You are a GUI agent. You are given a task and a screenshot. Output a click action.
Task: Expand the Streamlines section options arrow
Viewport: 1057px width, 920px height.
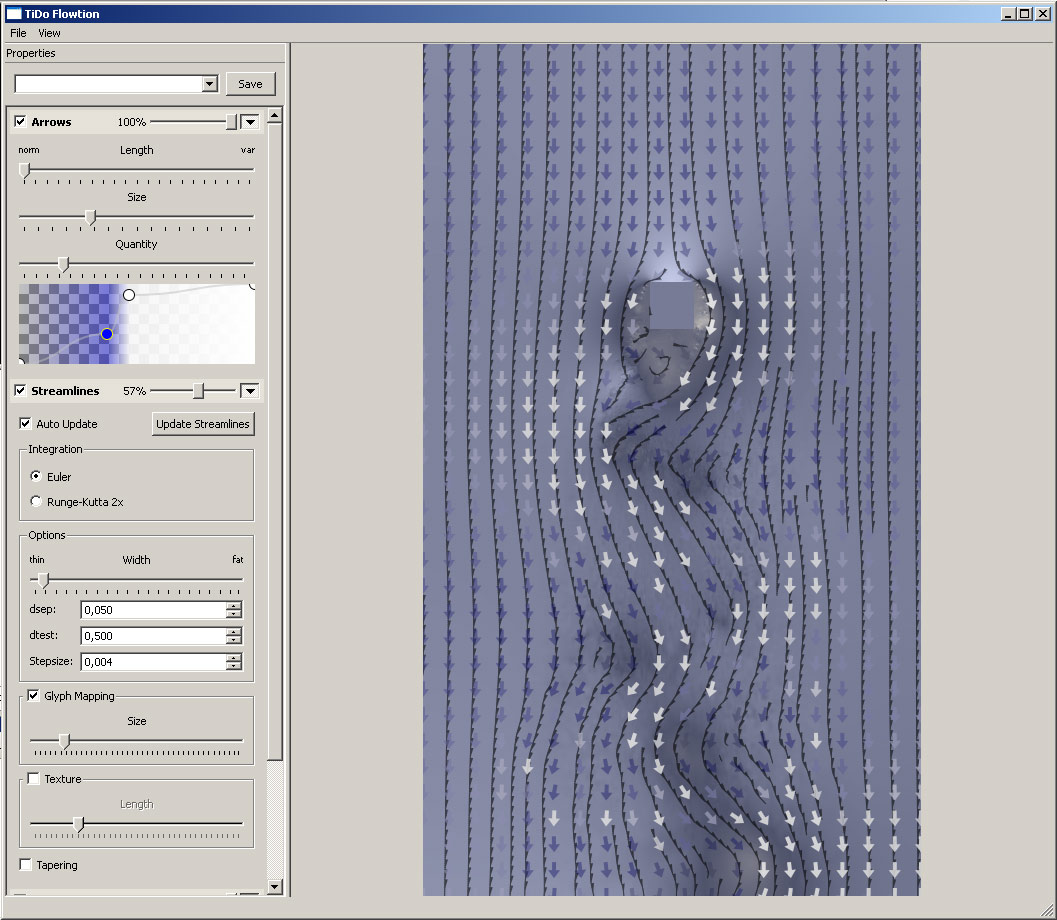(250, 391)
